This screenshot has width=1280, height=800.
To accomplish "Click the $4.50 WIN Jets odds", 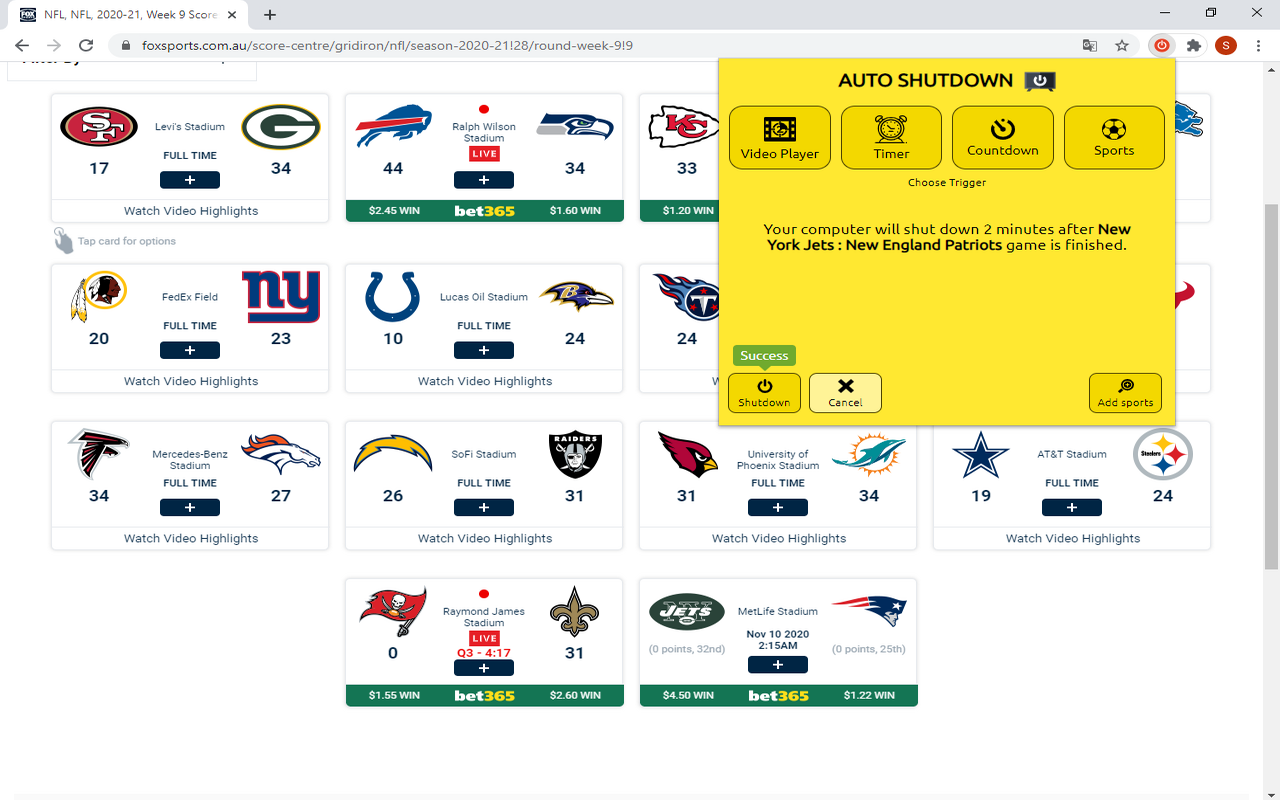I will click(688, 695).
